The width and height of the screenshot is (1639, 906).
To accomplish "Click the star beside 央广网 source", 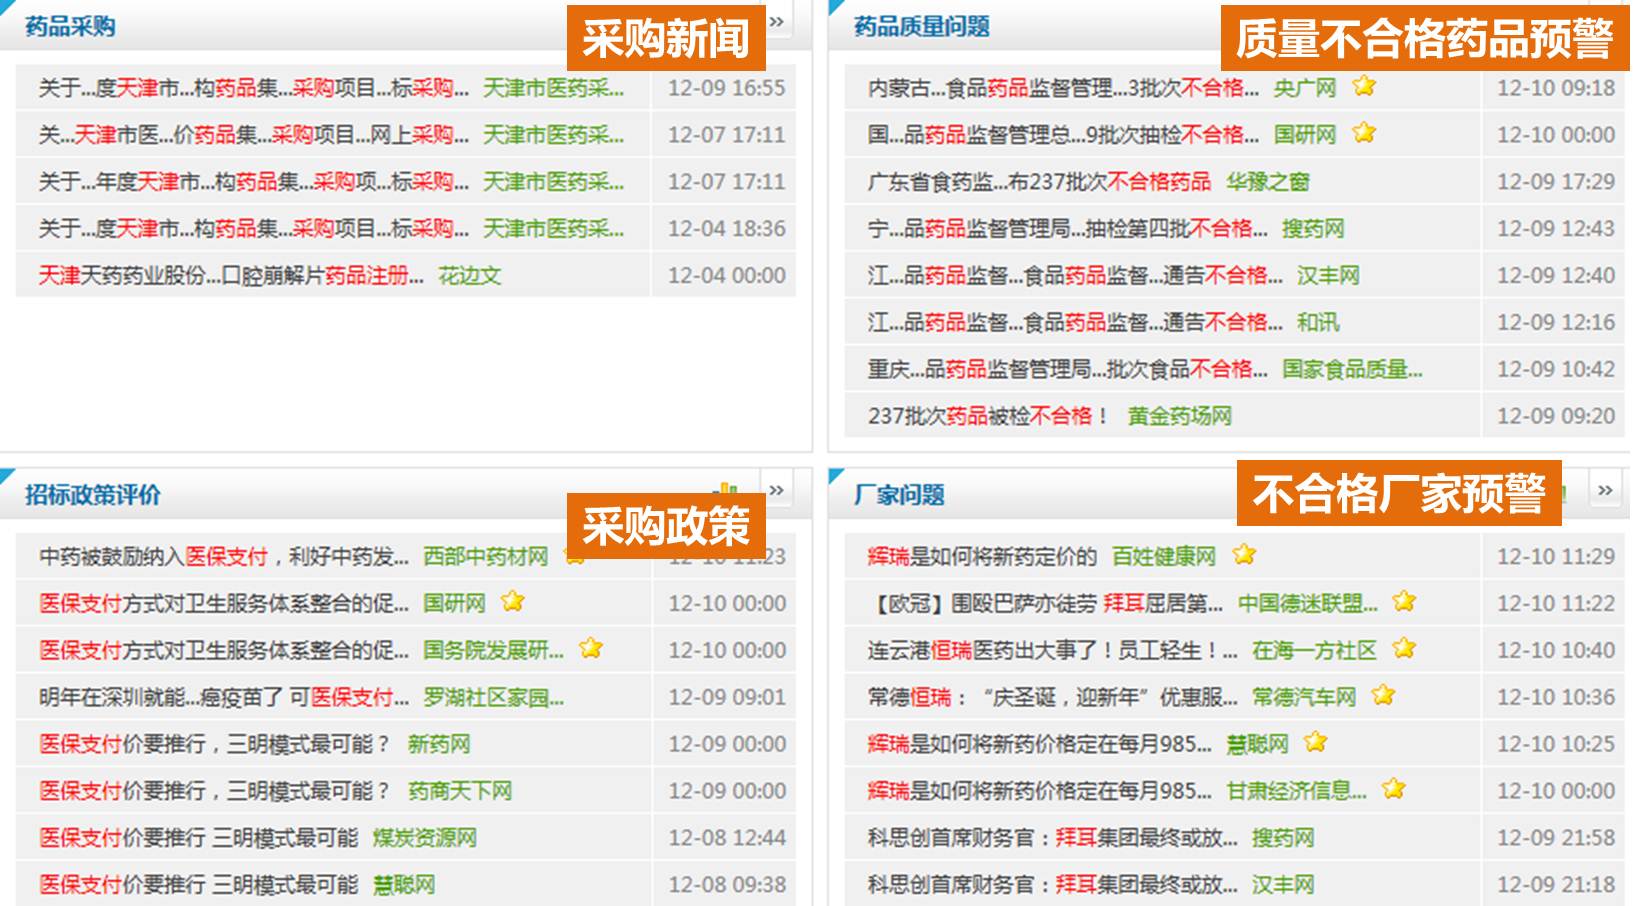I will click(1364, 86).
